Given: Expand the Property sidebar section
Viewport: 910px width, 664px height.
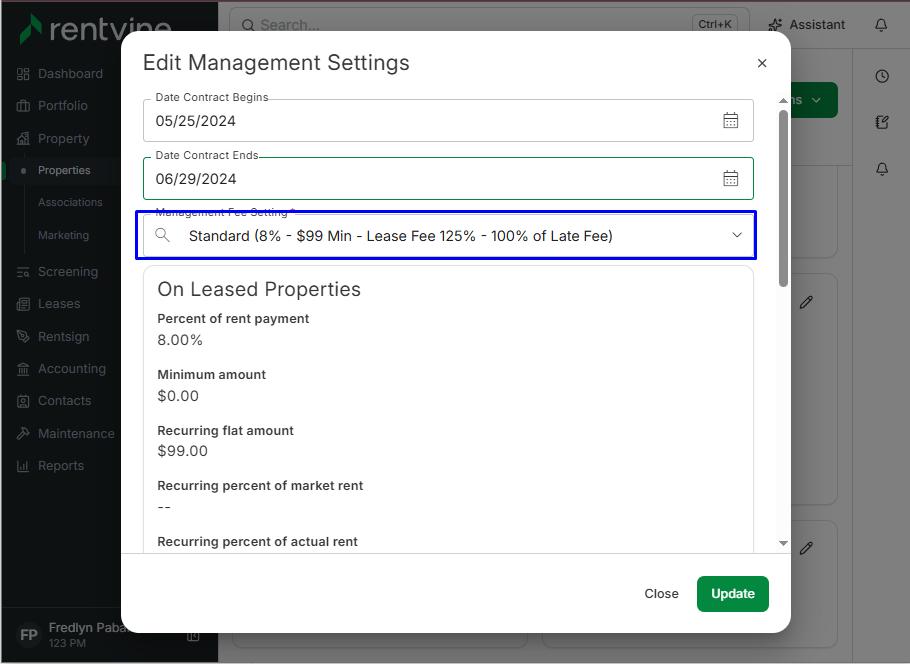Looking at the screenshot, I should click(63, 139).
